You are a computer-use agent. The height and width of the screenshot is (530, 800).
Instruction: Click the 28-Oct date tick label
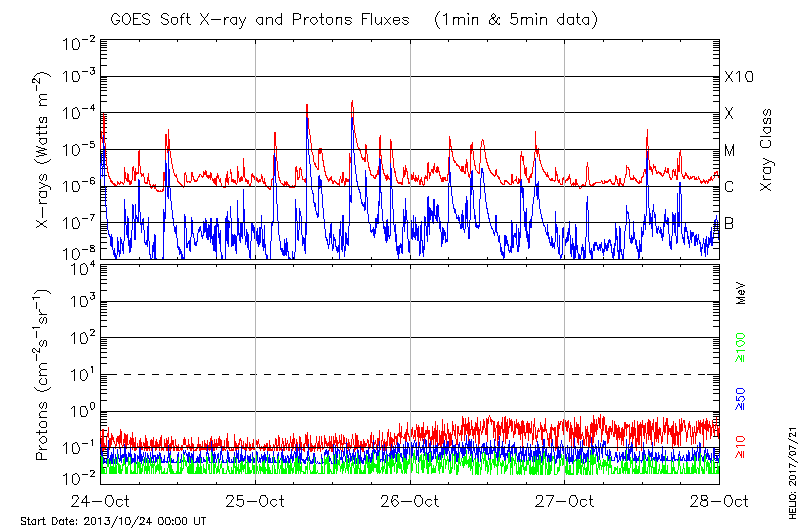pos(719,501)
